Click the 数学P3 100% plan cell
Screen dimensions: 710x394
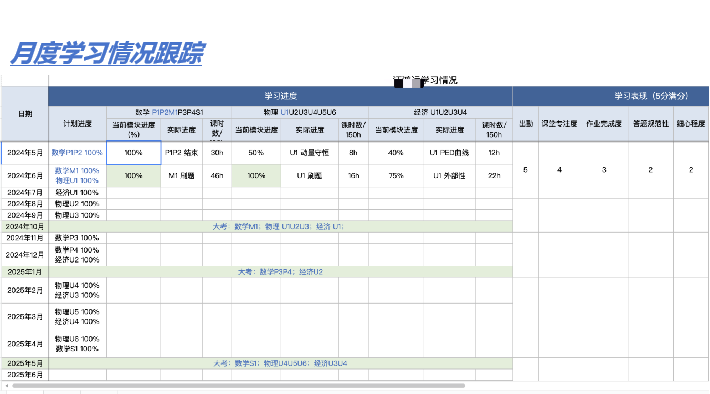click(77, 238)
